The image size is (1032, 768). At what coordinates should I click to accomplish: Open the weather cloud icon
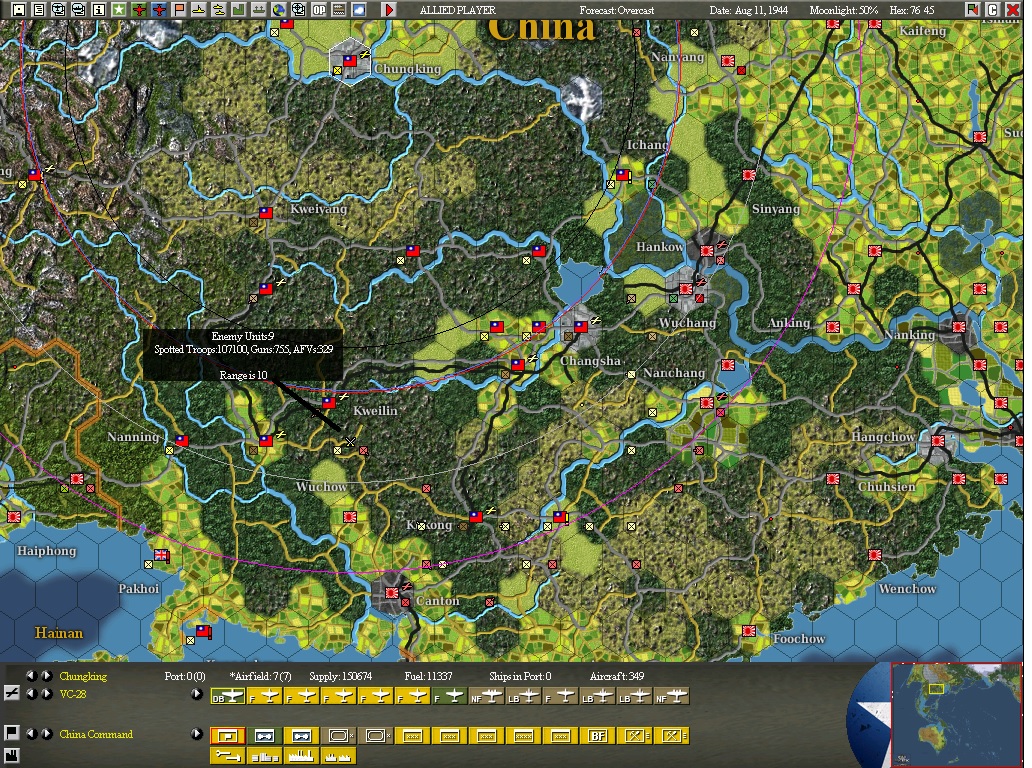tap(359, 10)
